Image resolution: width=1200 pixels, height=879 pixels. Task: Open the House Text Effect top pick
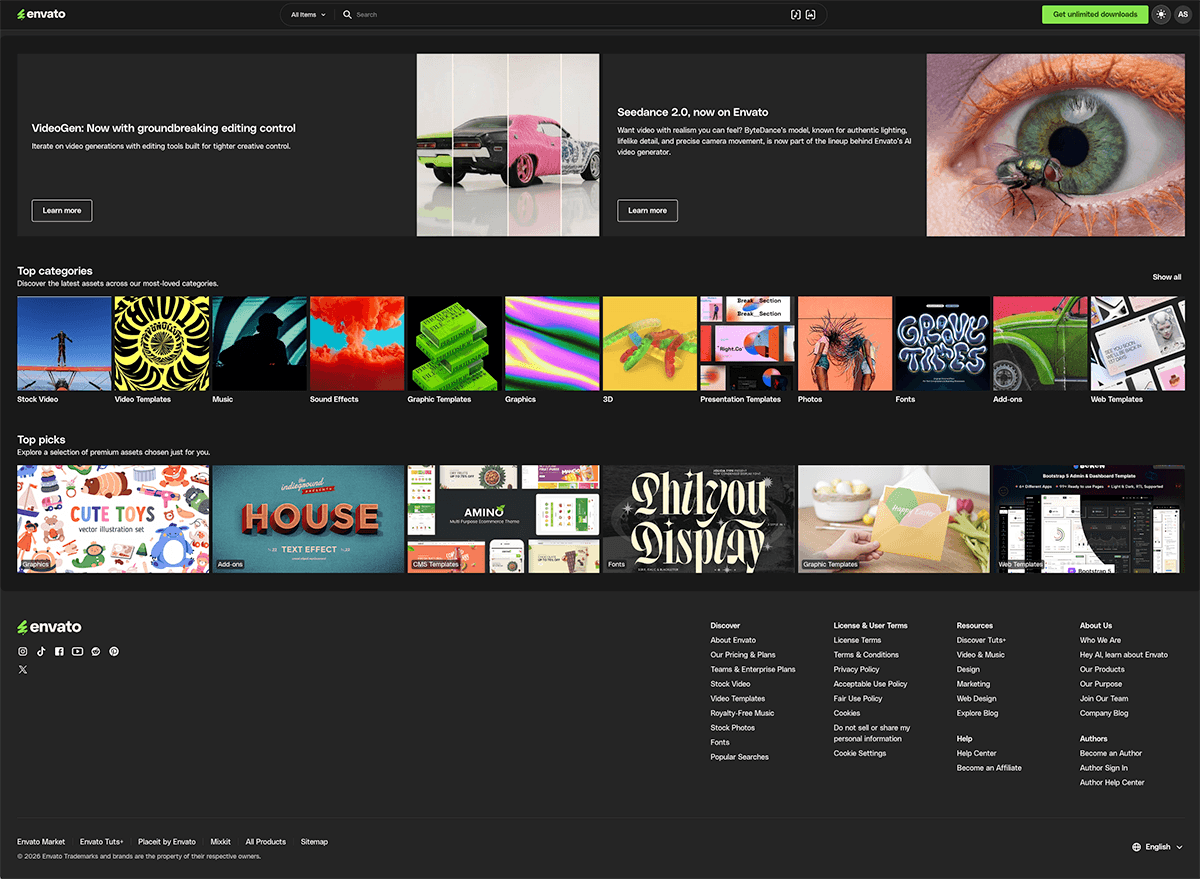[308, 519]
